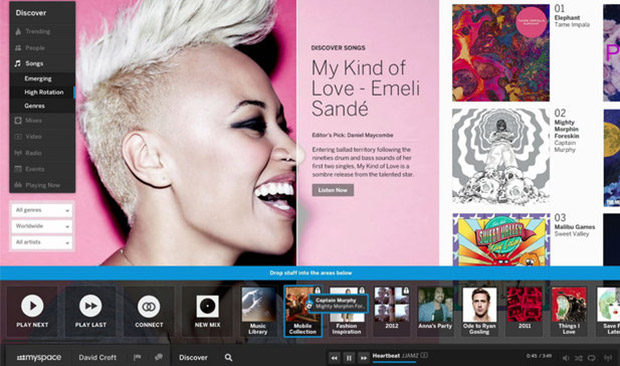Open the Elephant album cover by Tame Impala

pyautogui.click(x=501, y=53)
